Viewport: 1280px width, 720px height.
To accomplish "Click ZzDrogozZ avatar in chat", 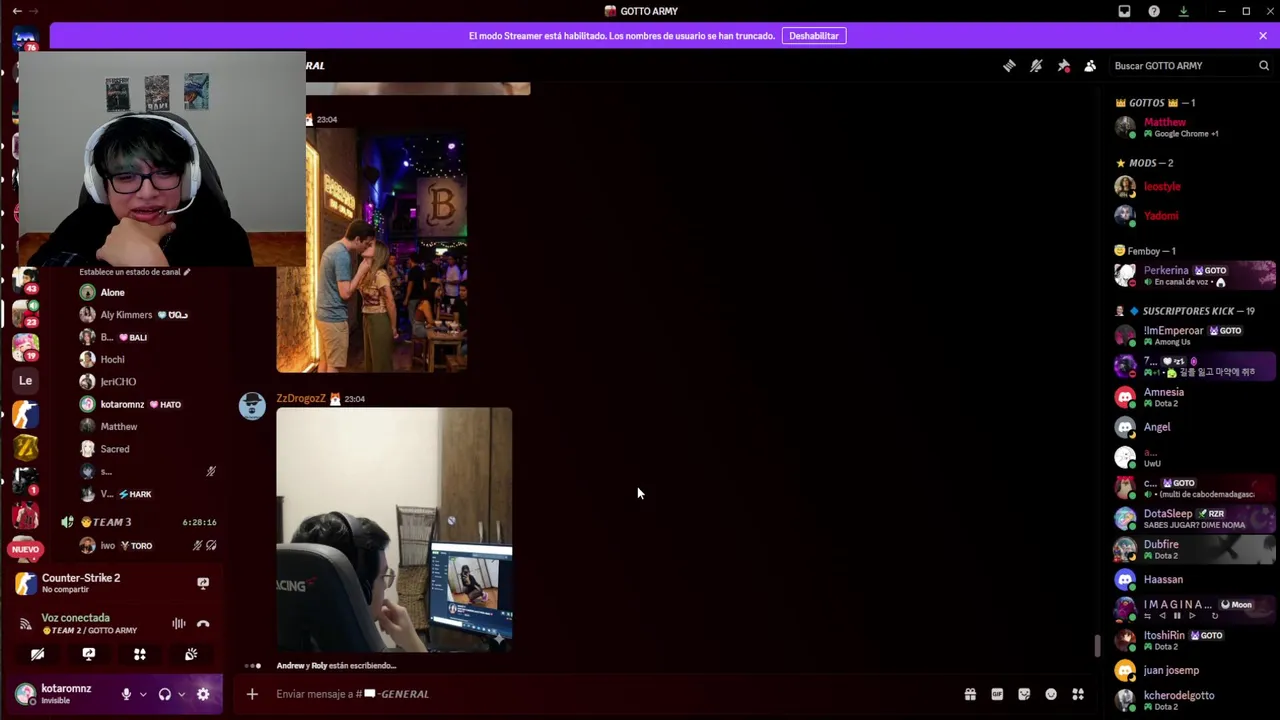I will [252, 405].
